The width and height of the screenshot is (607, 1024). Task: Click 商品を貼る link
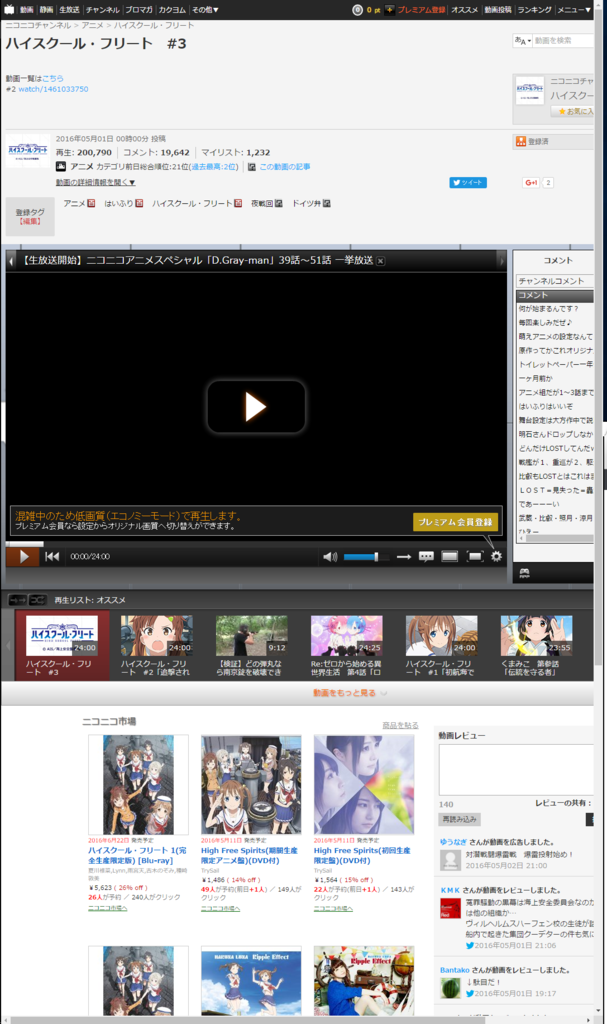point(400,725)
